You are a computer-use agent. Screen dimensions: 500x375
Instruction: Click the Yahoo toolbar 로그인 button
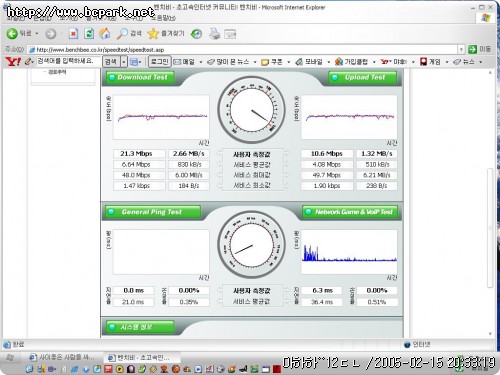click(159, 62)
